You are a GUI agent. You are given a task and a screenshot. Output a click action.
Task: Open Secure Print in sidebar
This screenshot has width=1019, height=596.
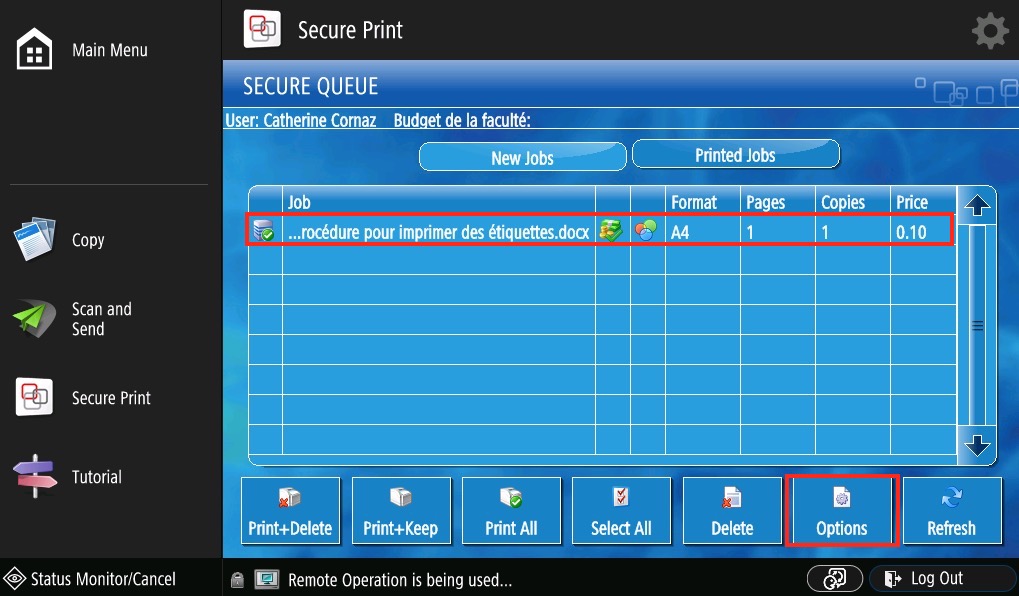(35, 398)
